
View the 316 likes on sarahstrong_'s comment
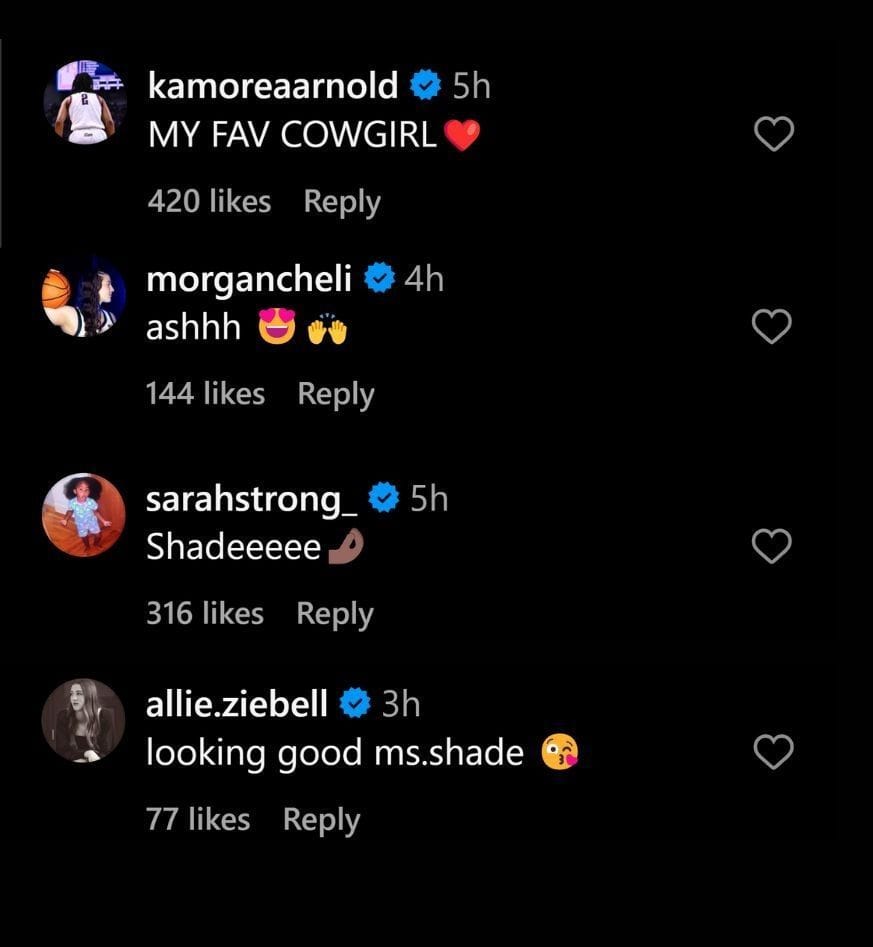(x=205, y=613)
